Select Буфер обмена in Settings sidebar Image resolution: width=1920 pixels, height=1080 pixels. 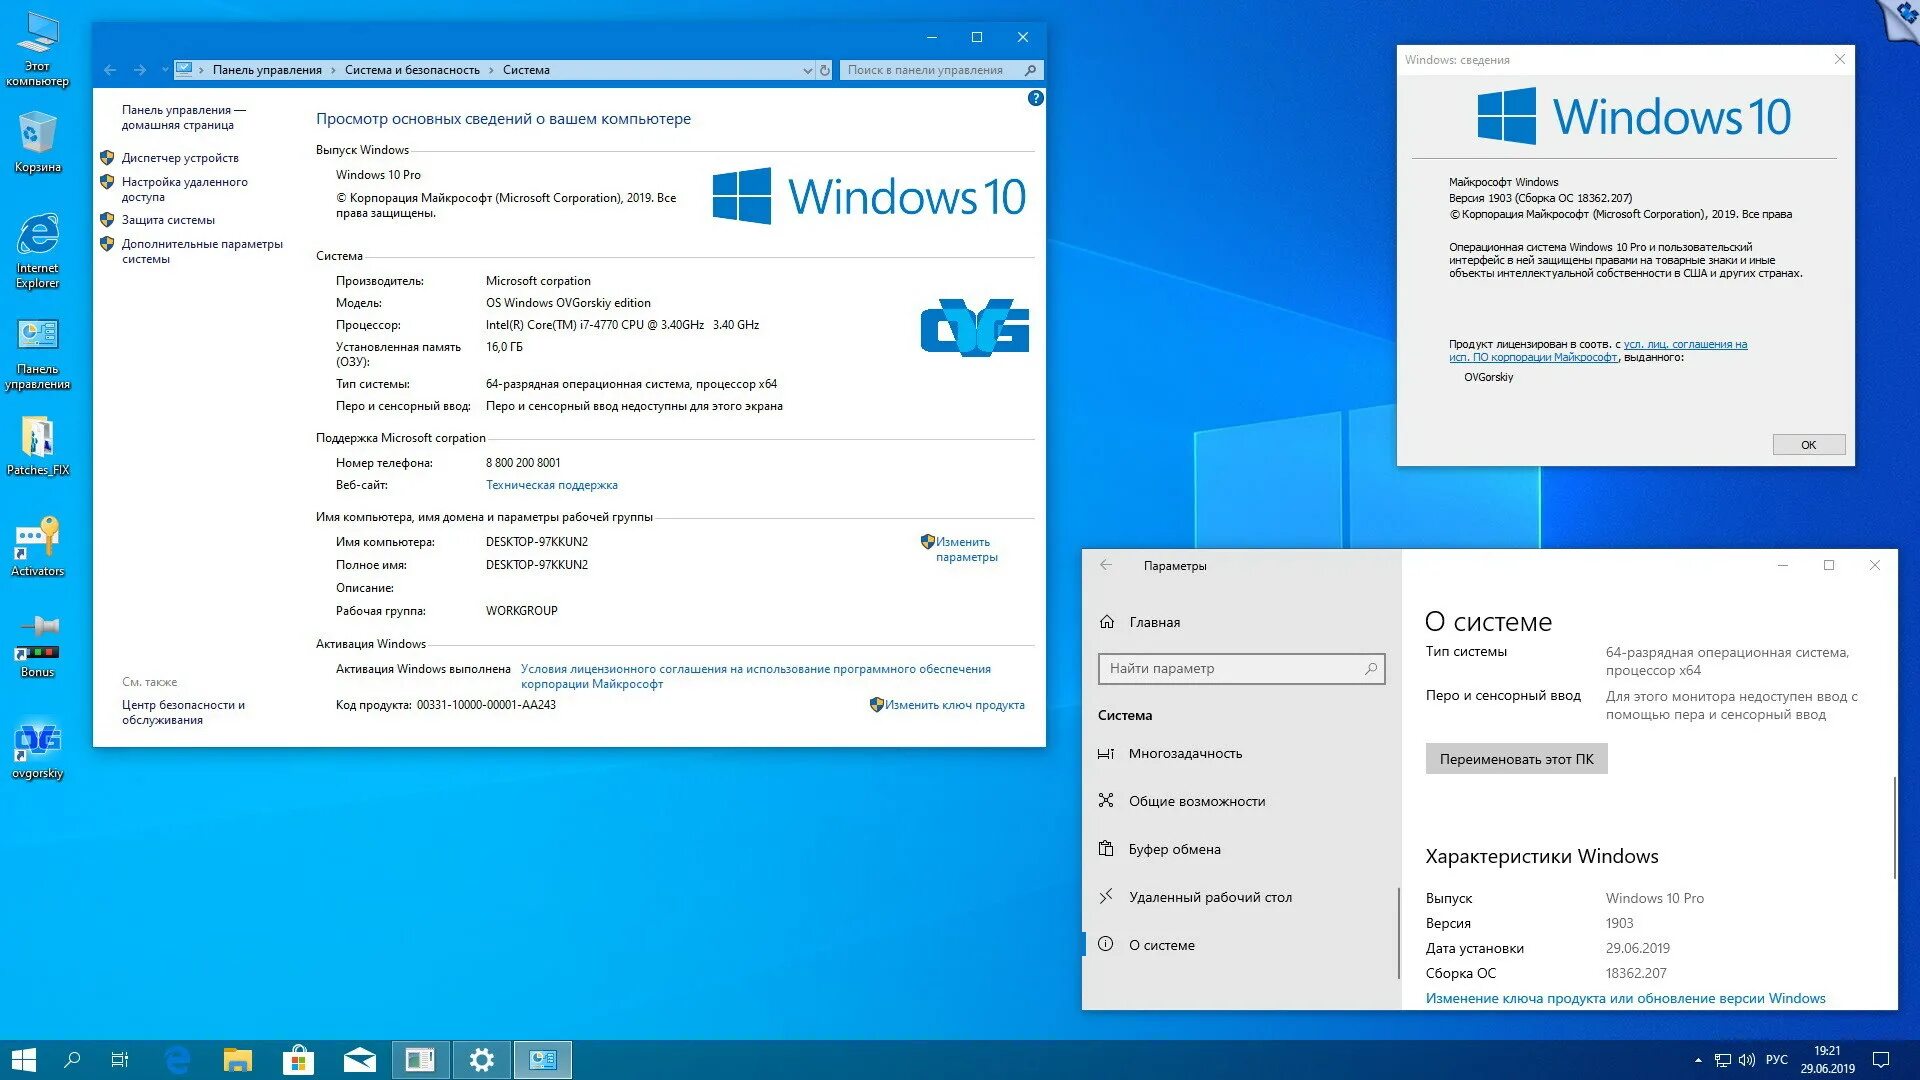tap(1174, 849)
